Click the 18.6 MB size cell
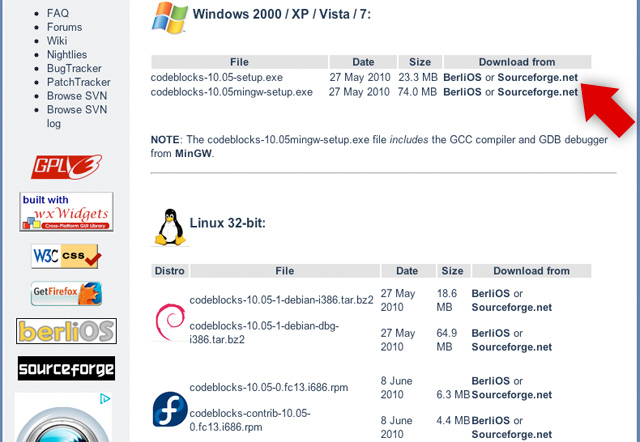 (447, 300)
